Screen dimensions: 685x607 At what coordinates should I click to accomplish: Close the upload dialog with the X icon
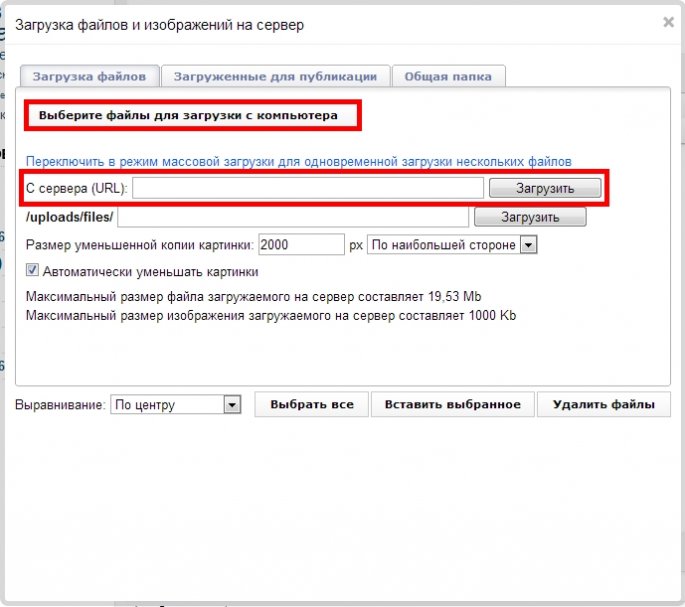(x=668, y=22)
